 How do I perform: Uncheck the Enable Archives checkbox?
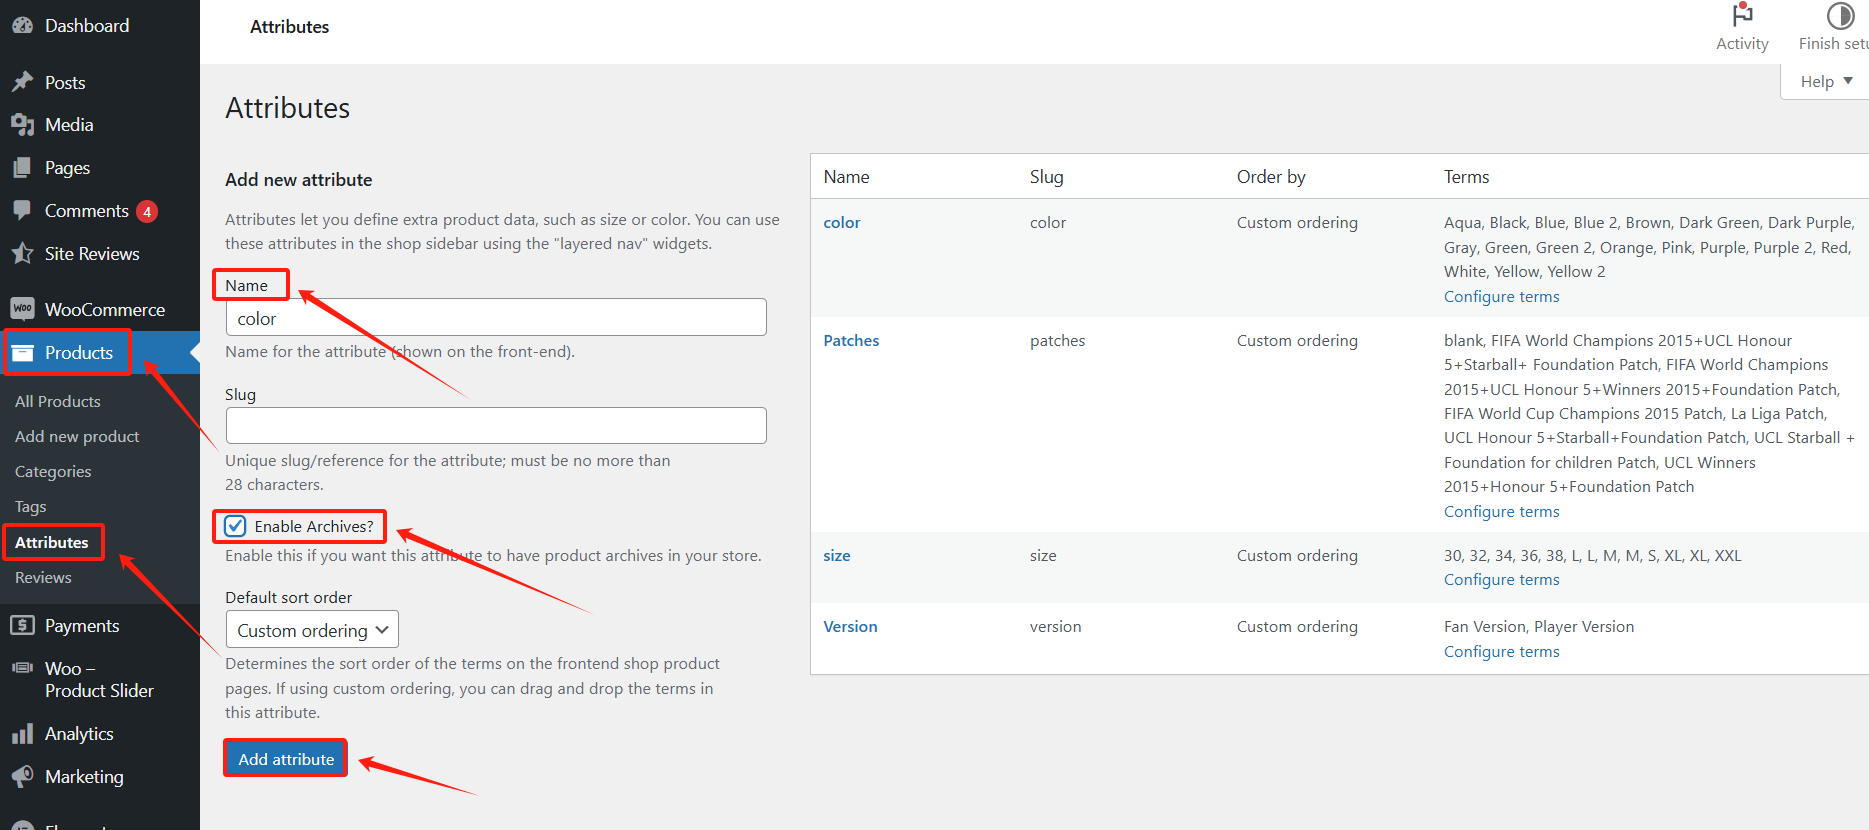(x=236, y=526)
